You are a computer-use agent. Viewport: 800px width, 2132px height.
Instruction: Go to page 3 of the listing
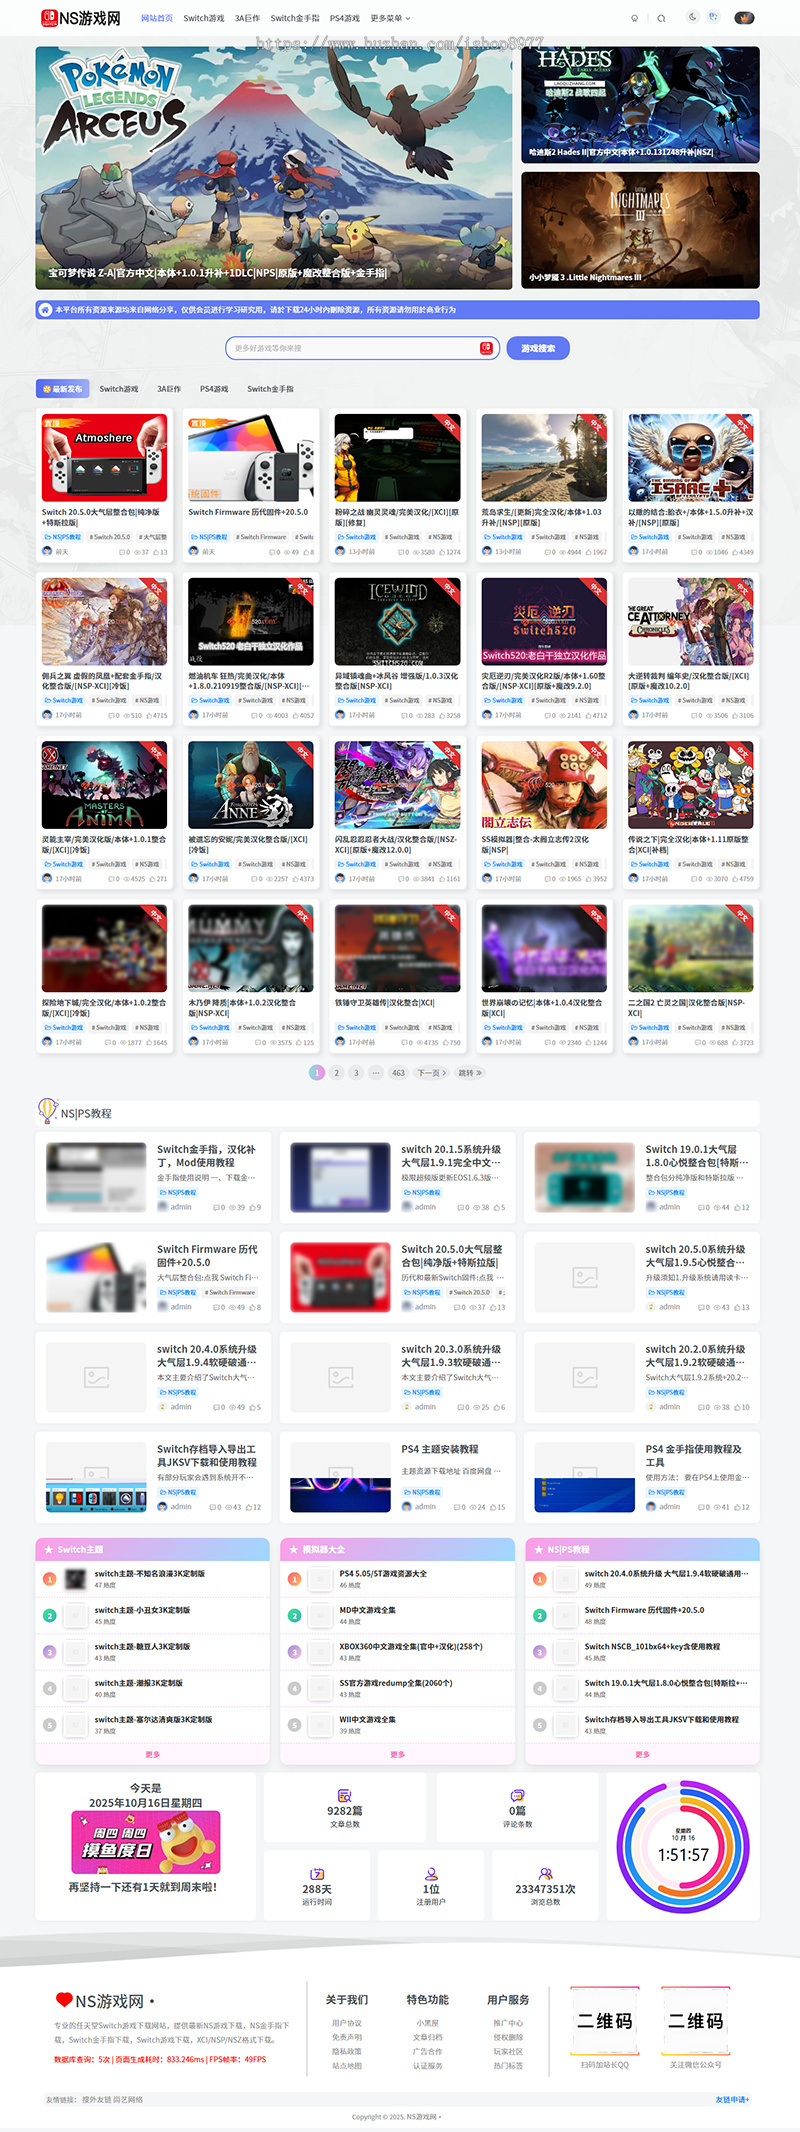point(356,1073)
